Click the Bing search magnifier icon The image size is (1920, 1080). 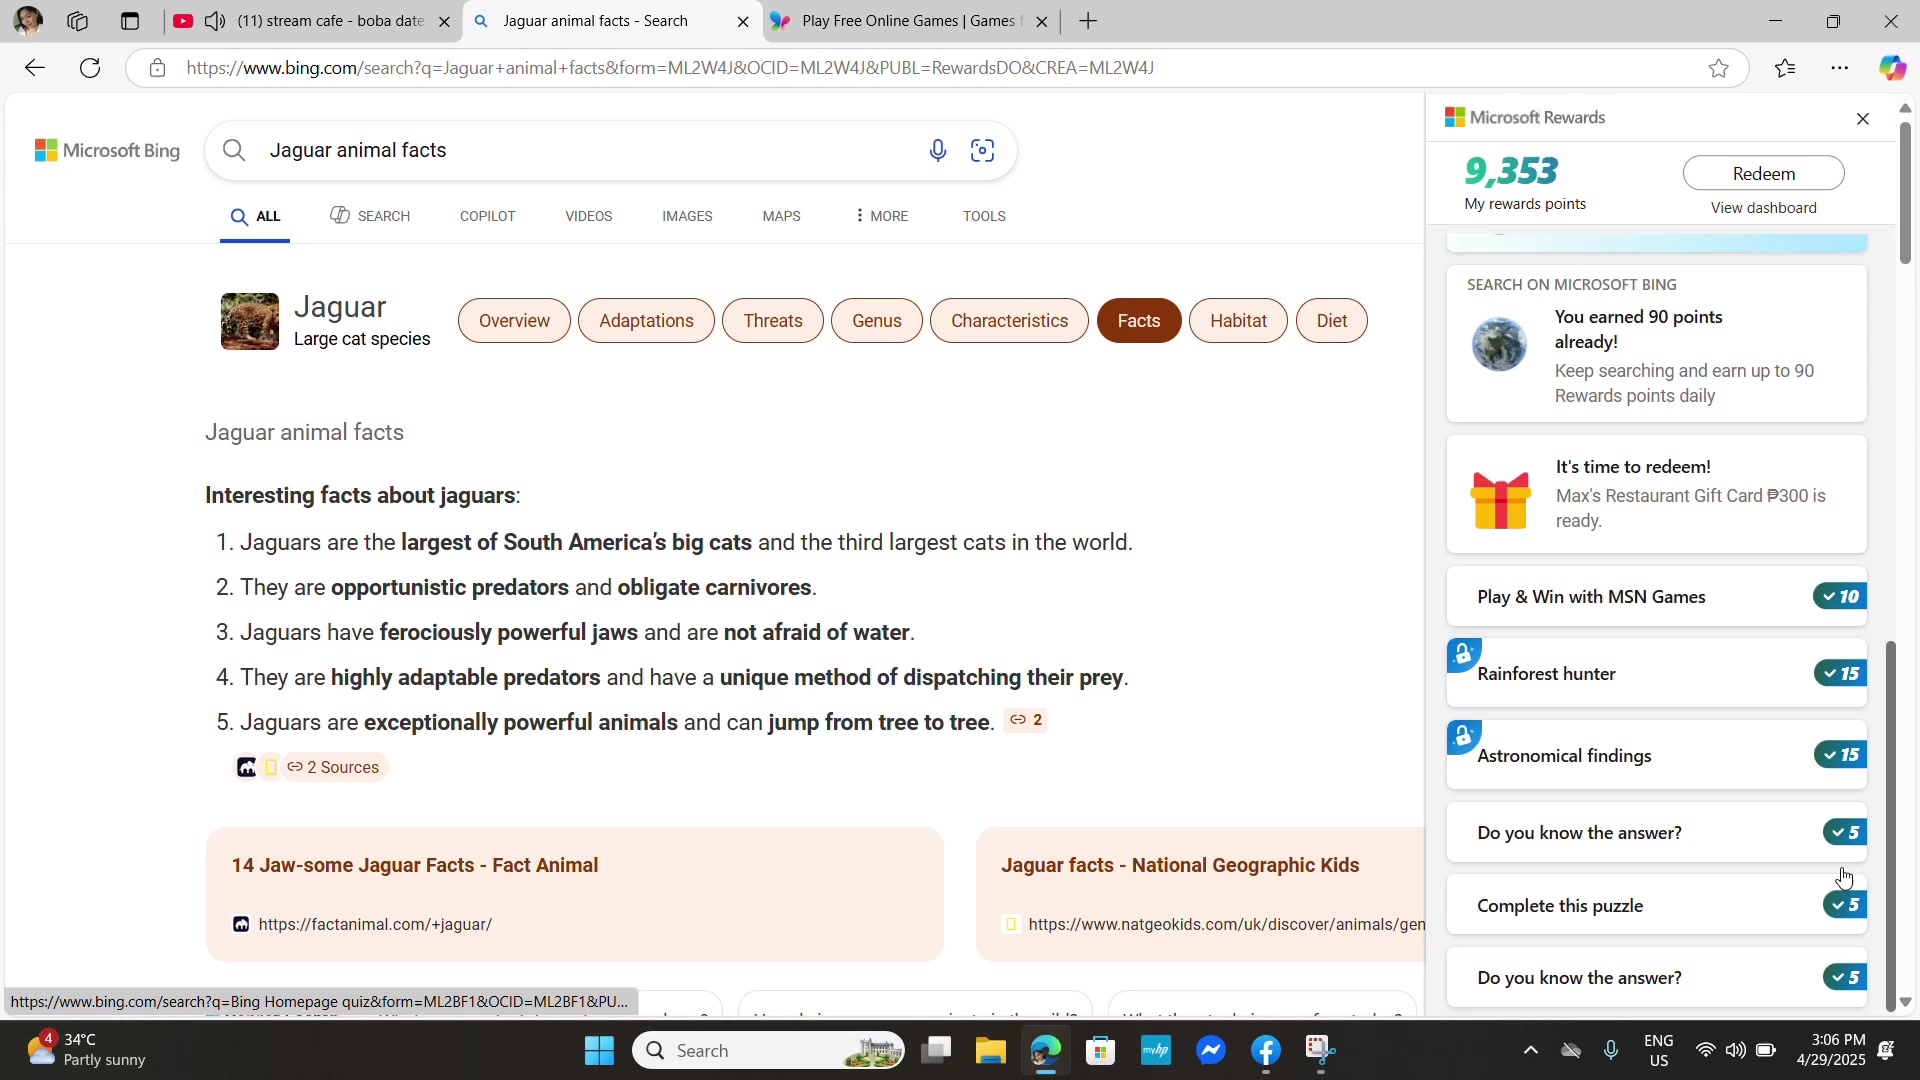pyautogui.click(x=234, y=151)
